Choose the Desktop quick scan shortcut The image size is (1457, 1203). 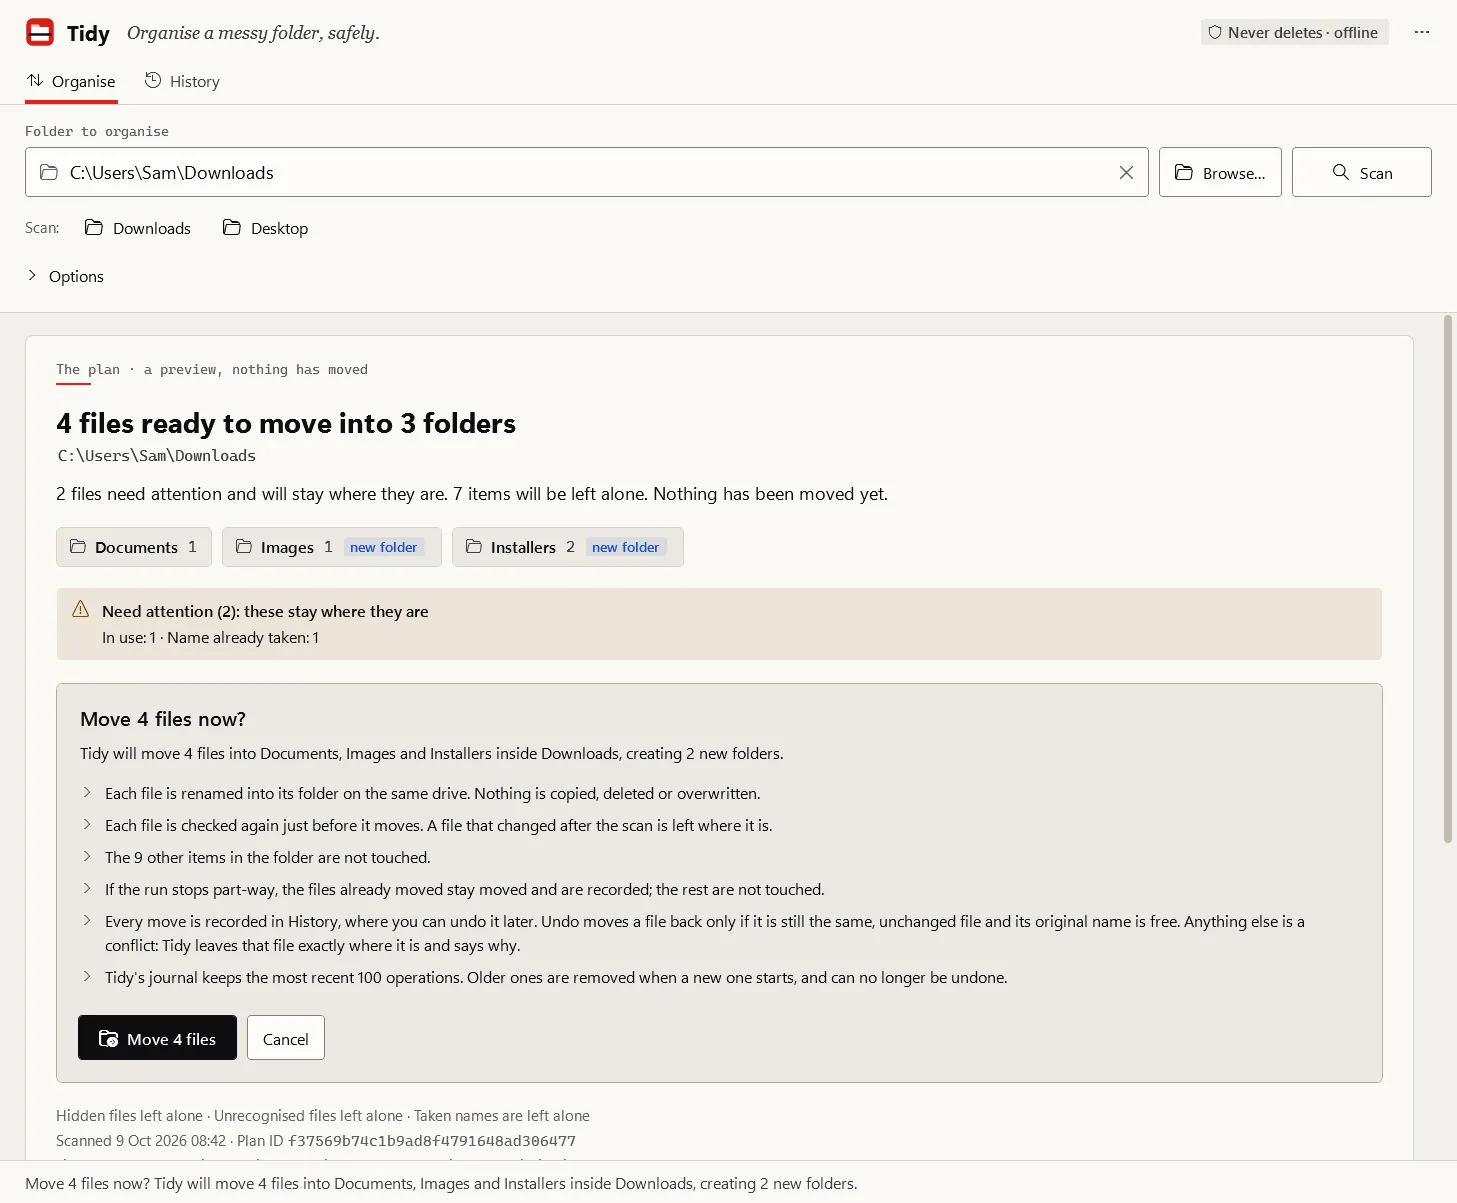click(265, 228)
